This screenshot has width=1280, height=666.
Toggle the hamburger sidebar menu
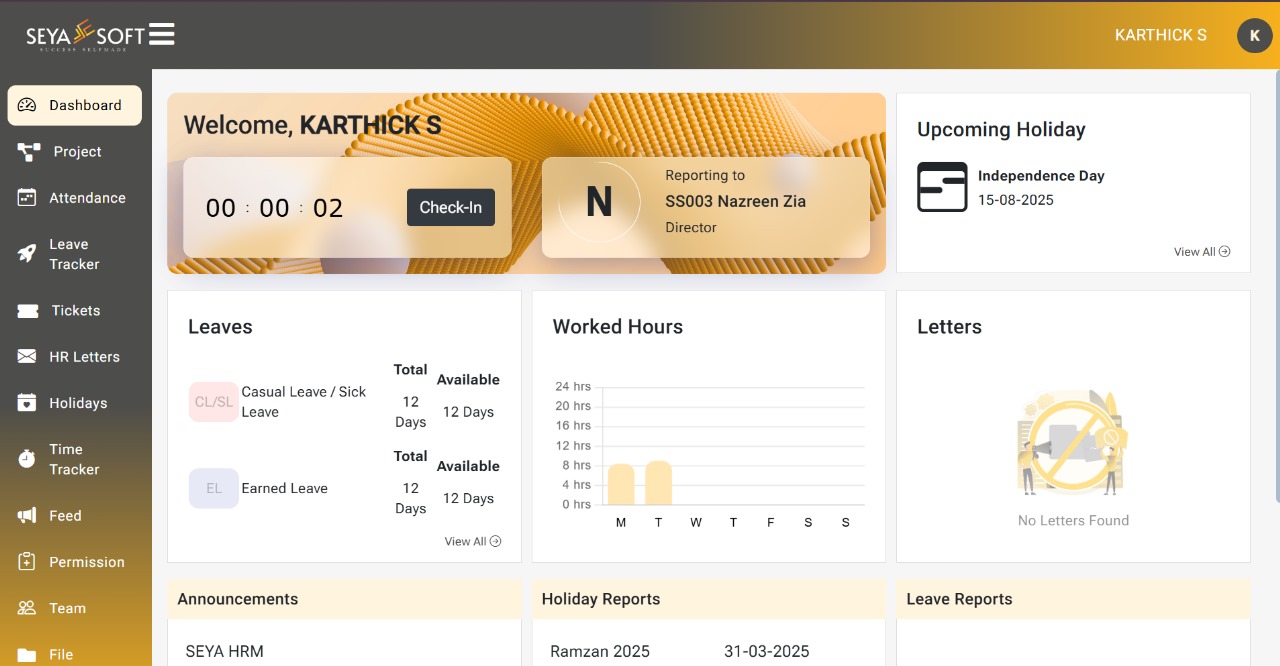[x=162, y=34]
